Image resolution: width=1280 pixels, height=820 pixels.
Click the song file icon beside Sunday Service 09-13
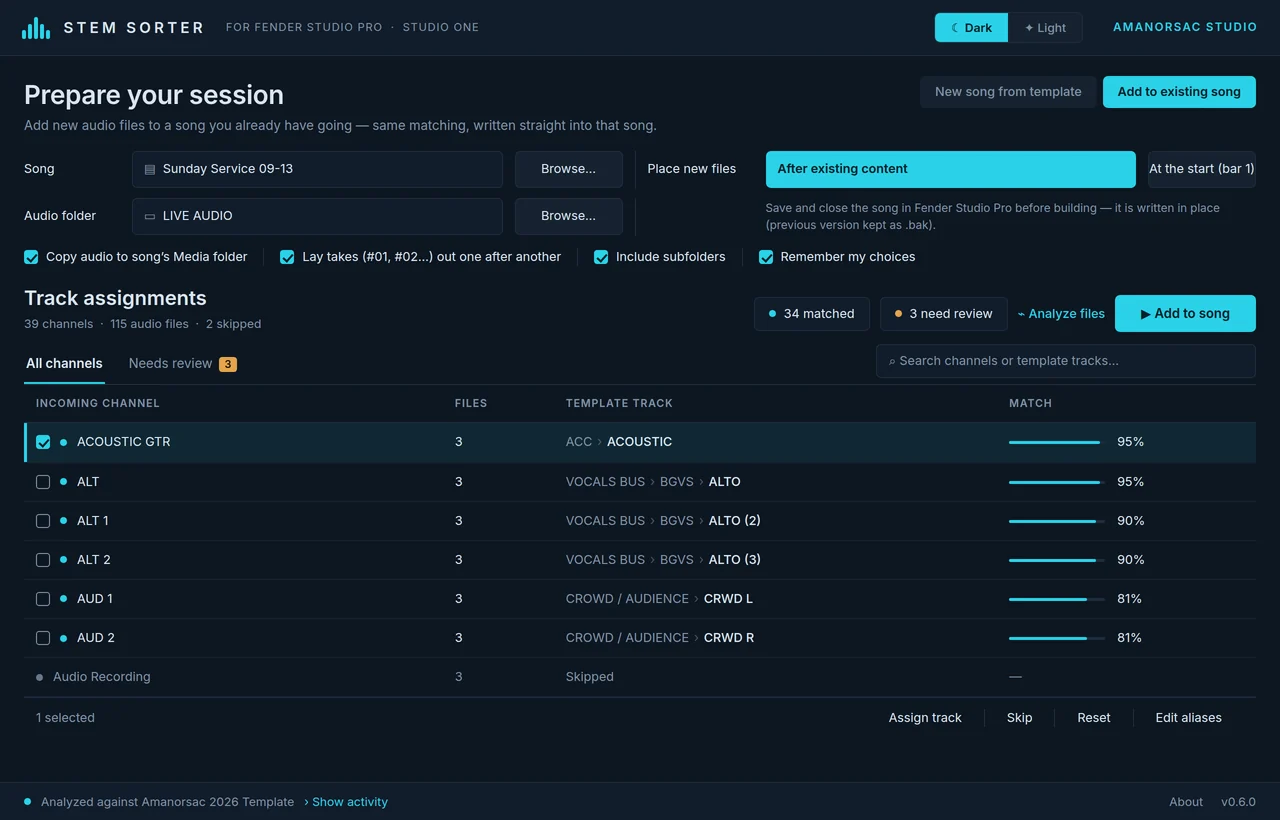tap(150, 169)
